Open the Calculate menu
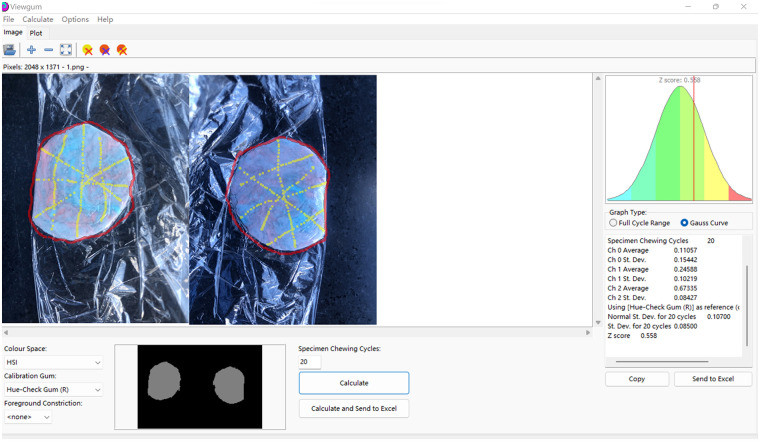 point(38,19)
